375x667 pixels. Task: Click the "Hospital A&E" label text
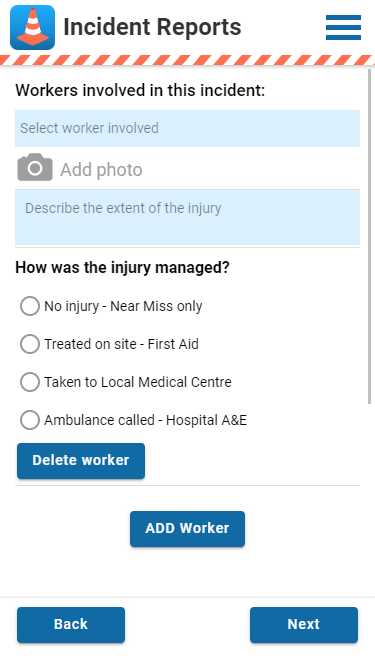pos(206,420)
